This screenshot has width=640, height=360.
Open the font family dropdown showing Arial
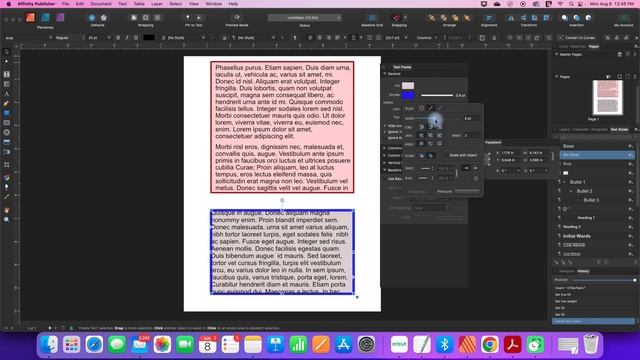pyautogui.click(x=28, y=38)
